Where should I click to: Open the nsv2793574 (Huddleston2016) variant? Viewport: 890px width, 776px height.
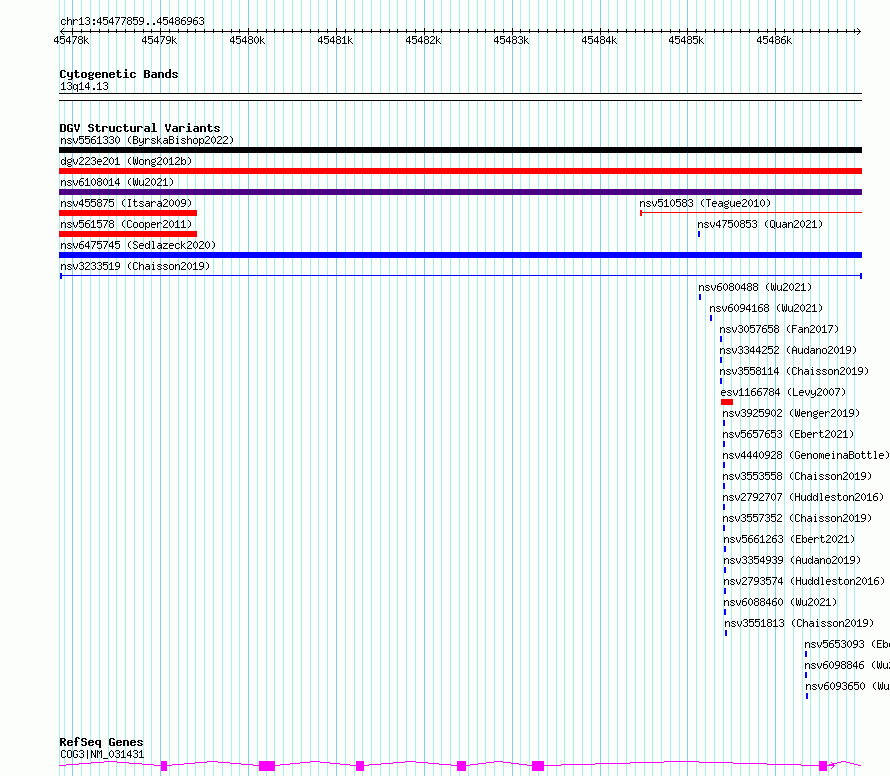click(x=804, y=581)
